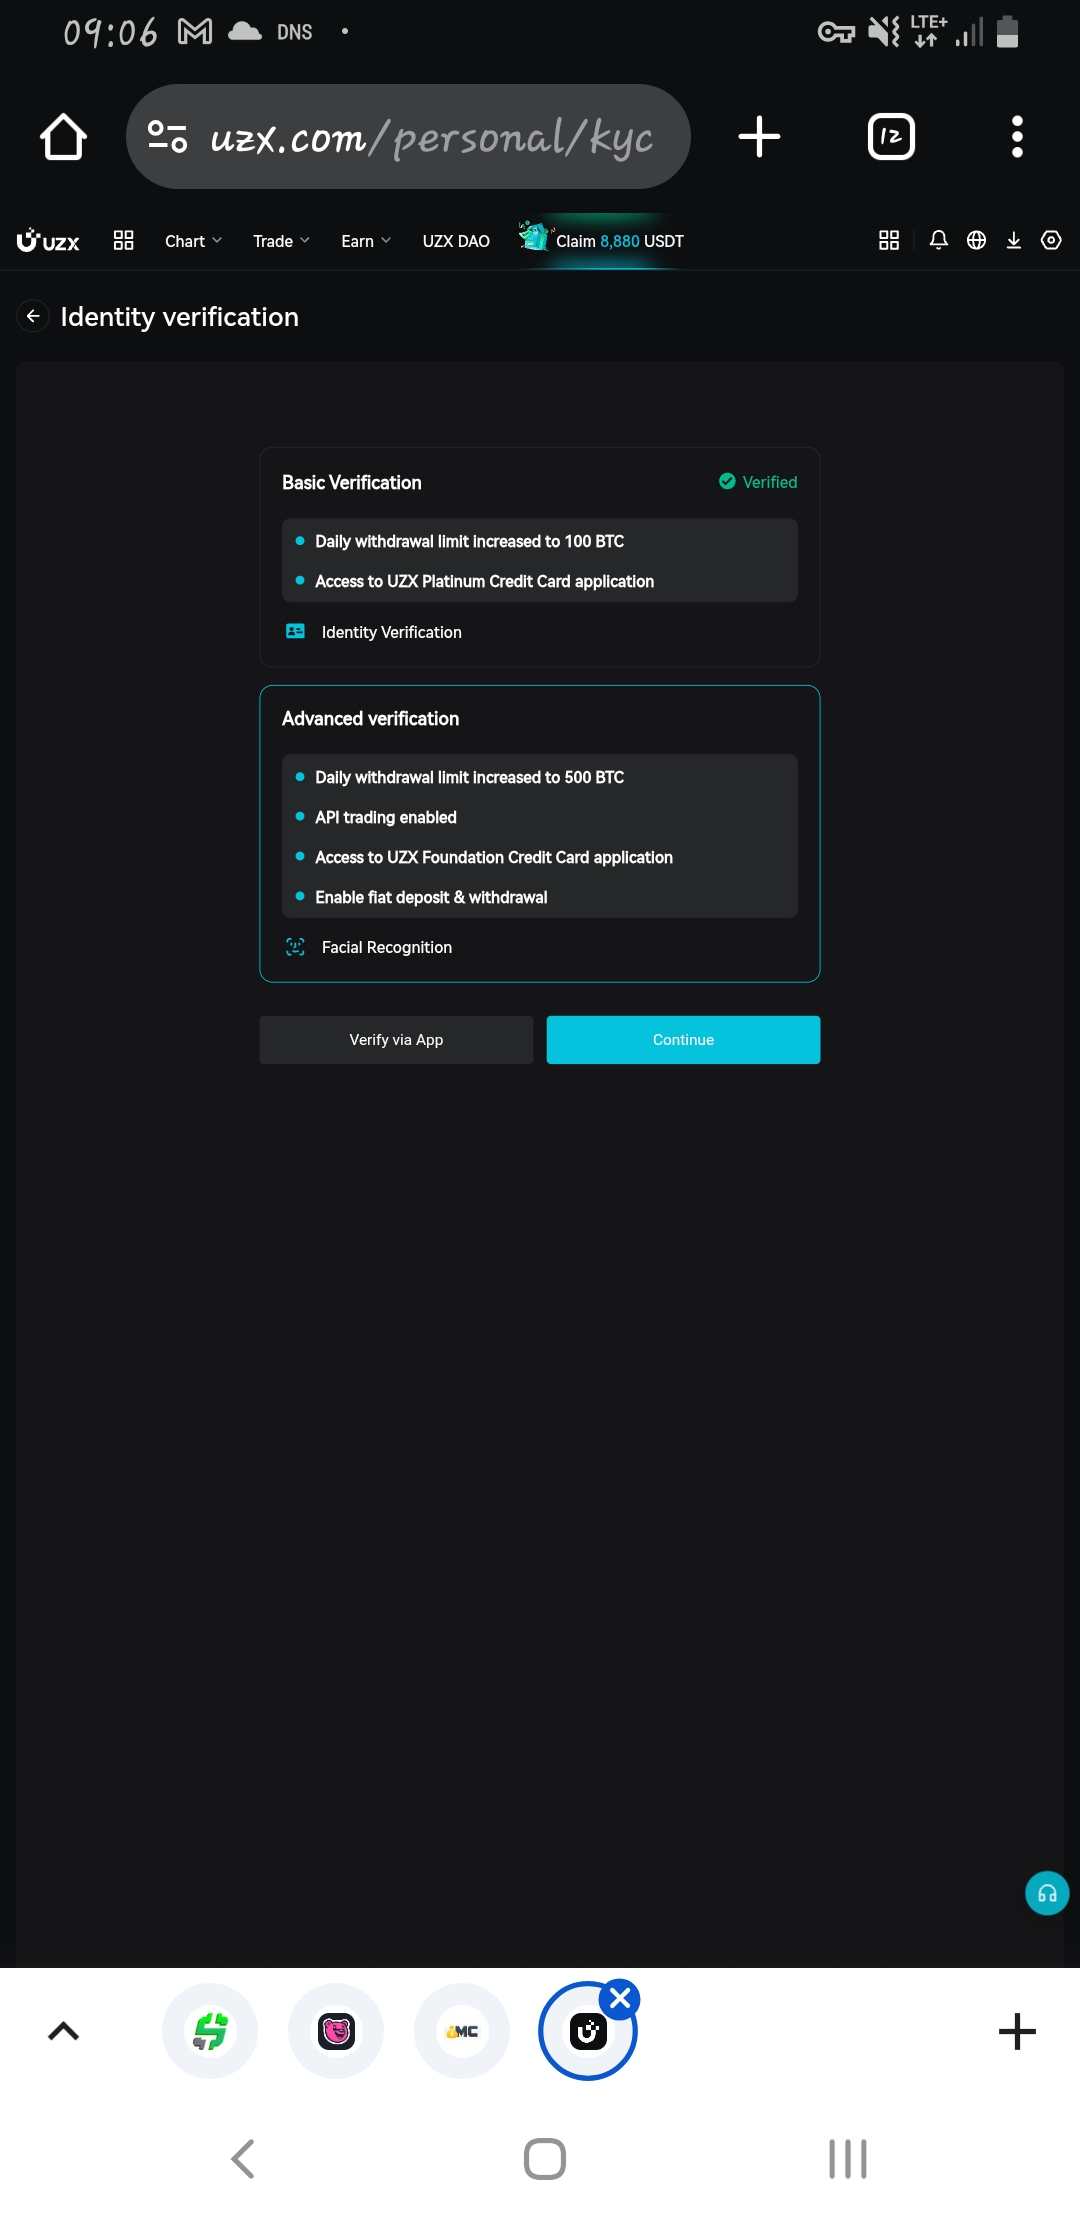Click Verify via App button

coord(396,1040)
